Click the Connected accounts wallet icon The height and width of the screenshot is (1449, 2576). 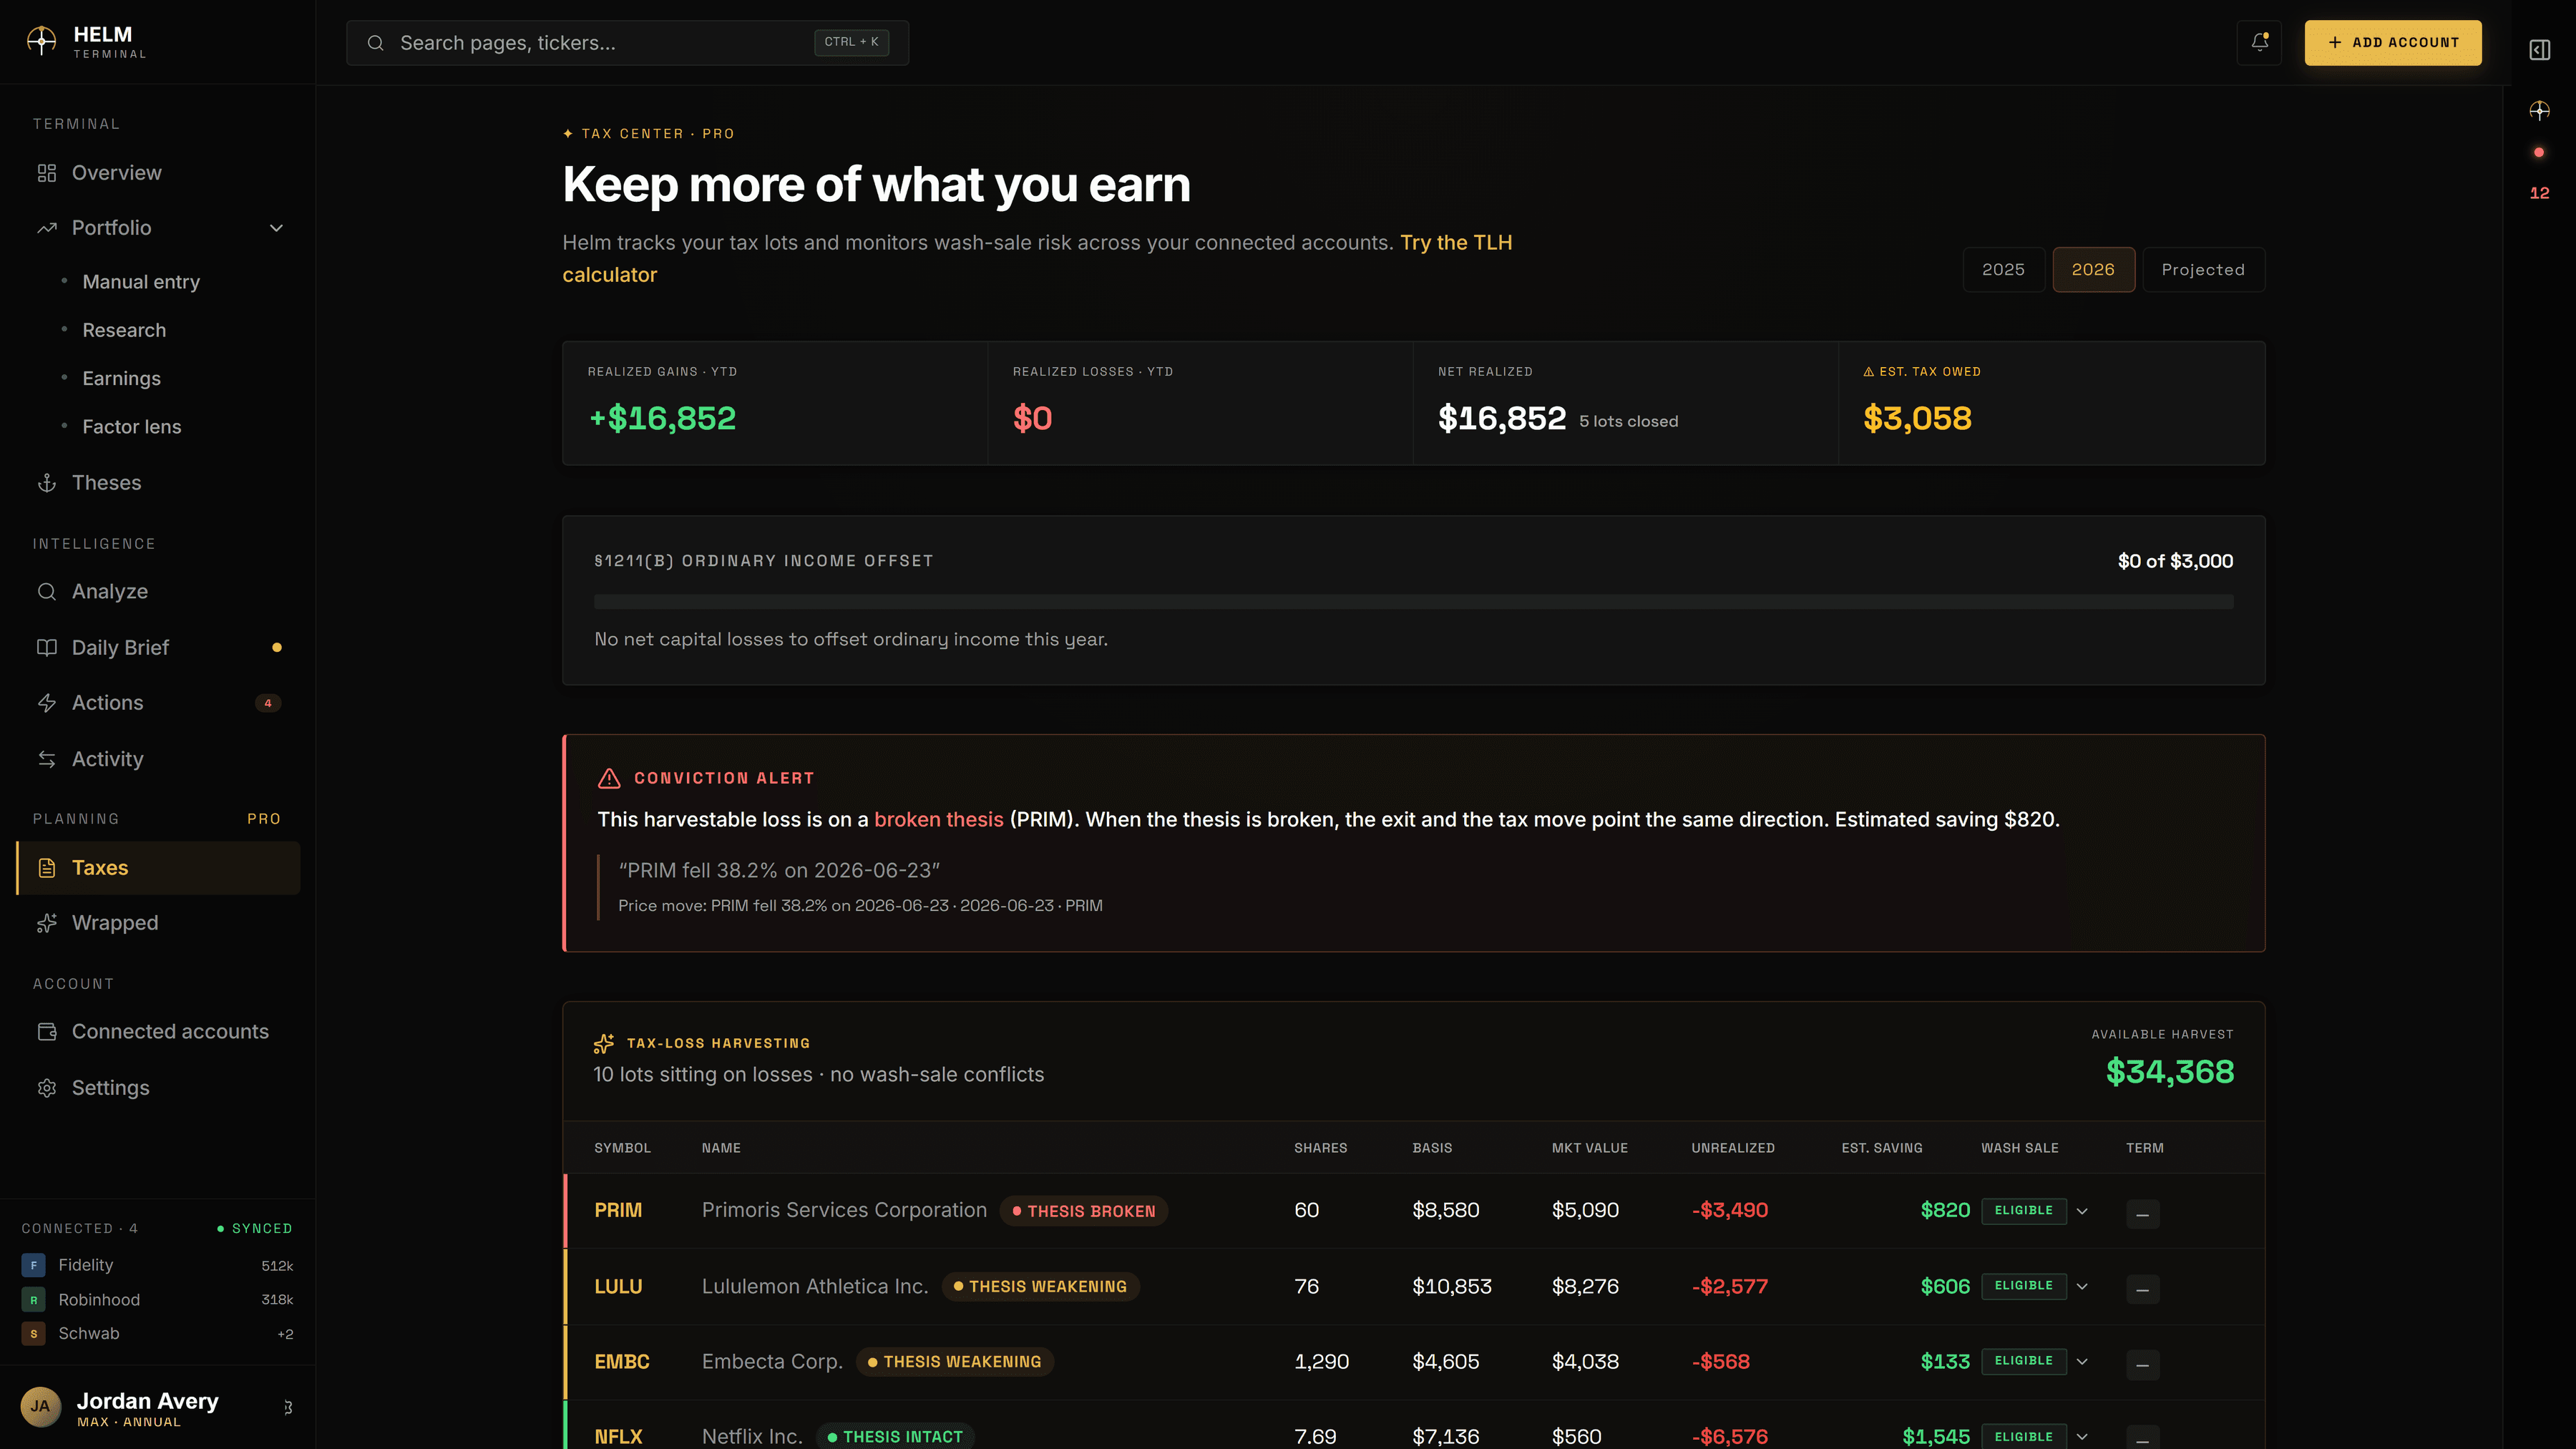47,1032
